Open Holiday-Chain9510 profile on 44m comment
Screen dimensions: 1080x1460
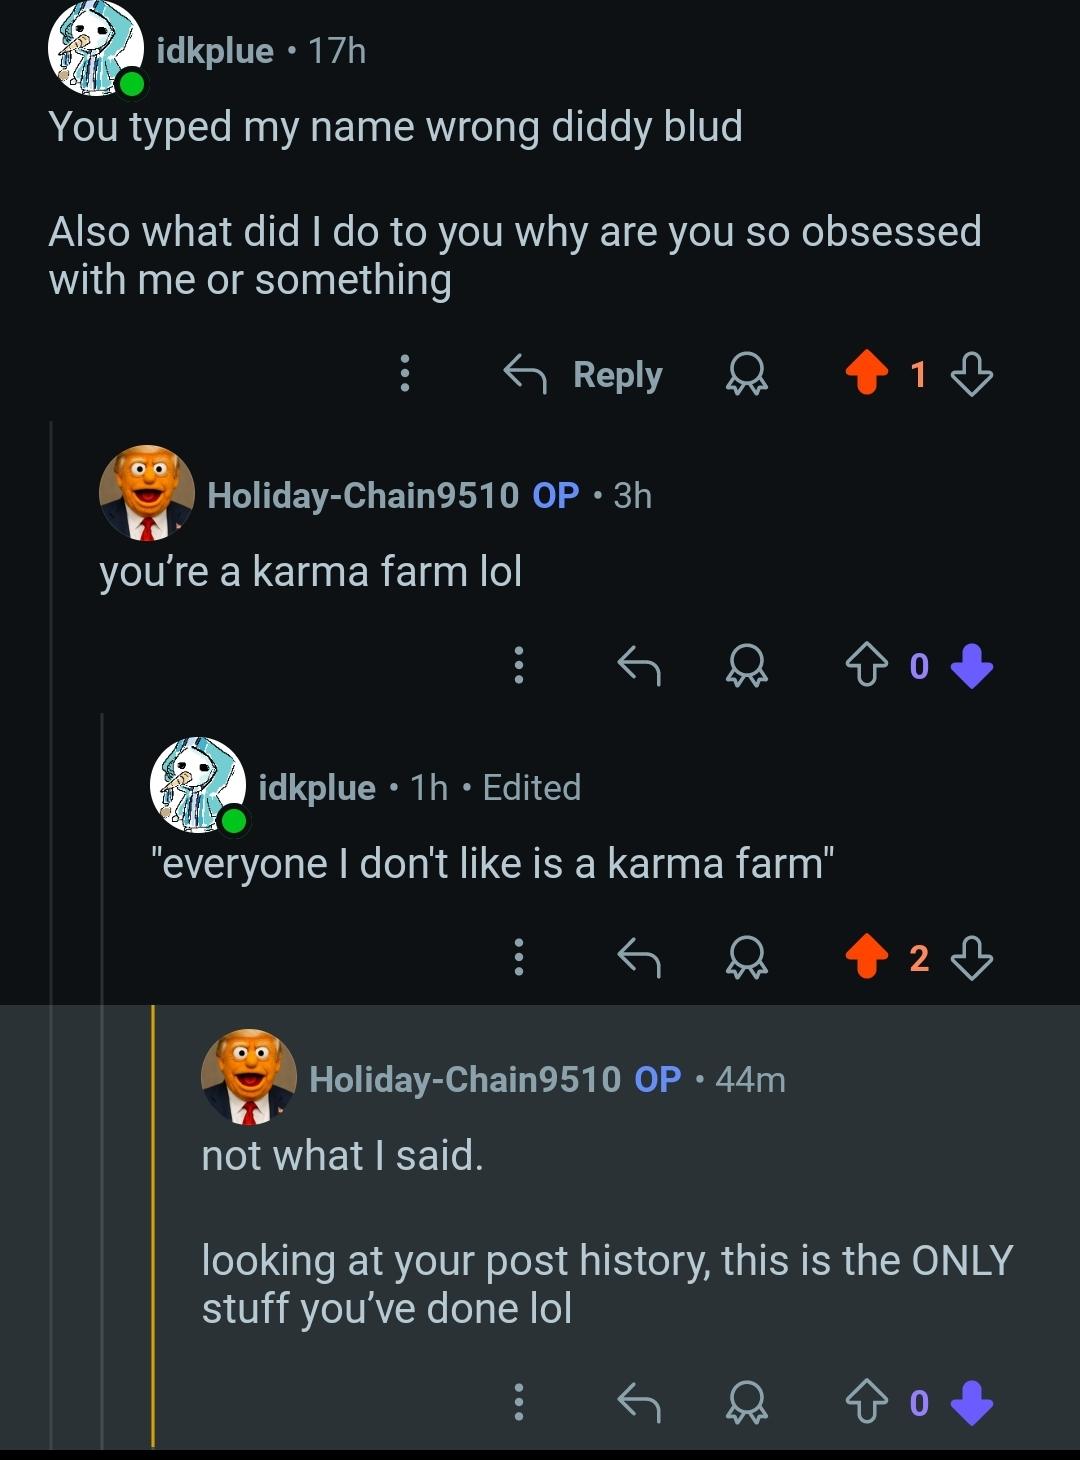coord(465,1079)
